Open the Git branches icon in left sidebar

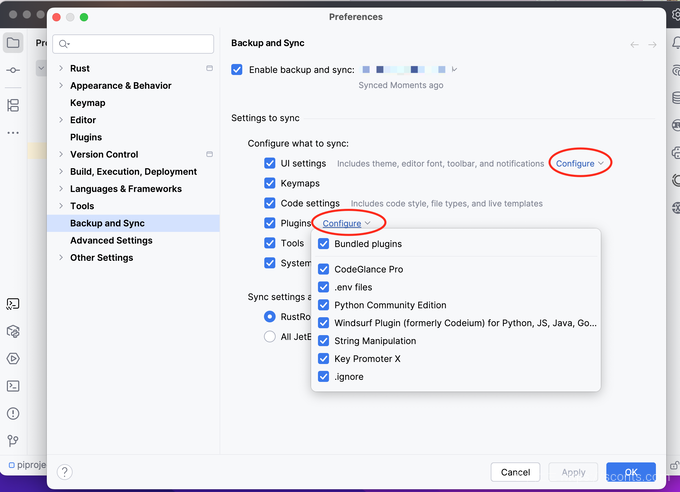(x=13, y=441)
